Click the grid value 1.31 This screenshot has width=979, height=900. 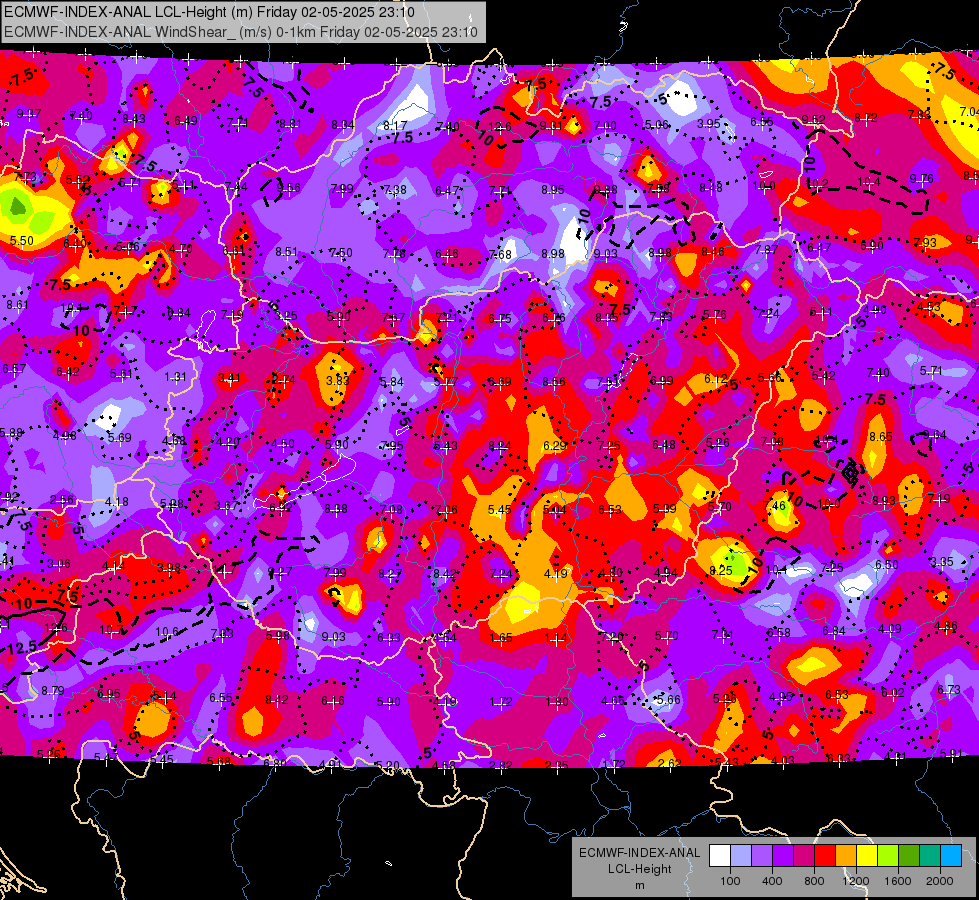[175, 377]
